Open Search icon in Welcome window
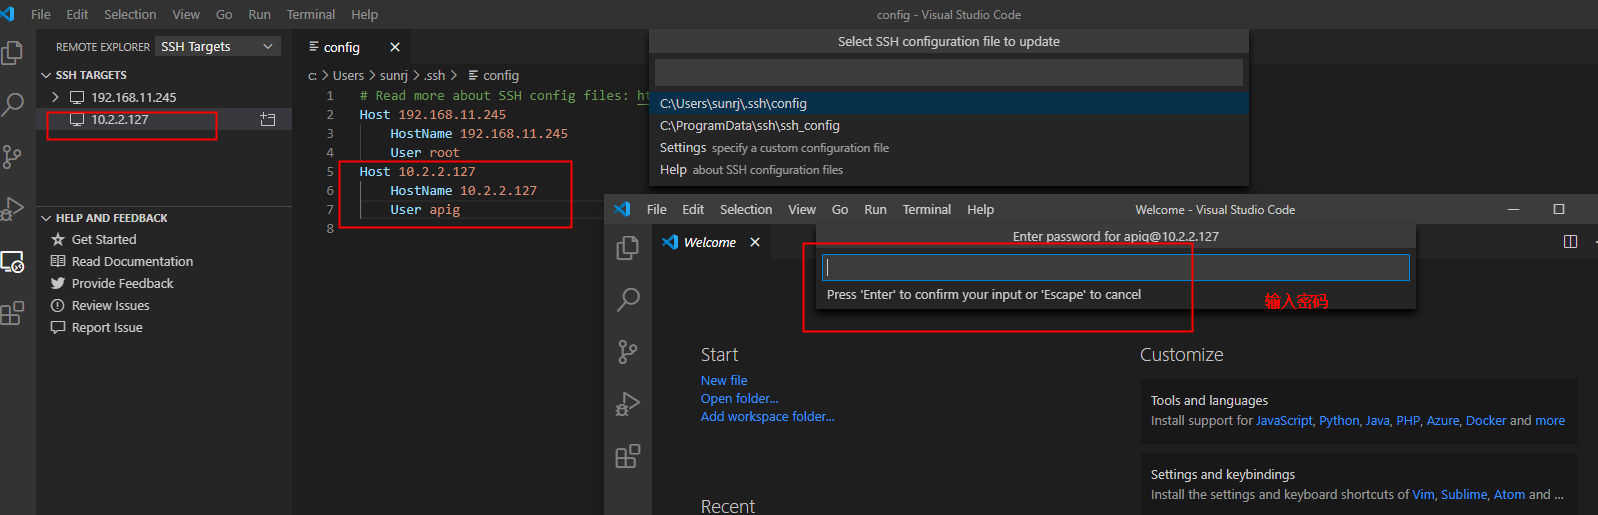Viewport: 1598px width, 515px height. [628, 299]
